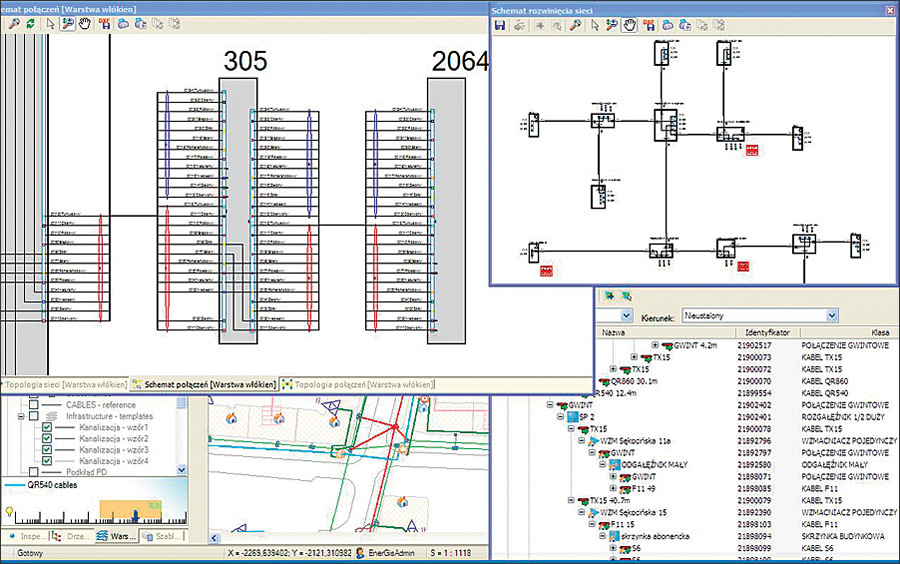900x564 pixels.
Task: Enable the Podkład PD layer checkbox
Action: [x=34, y=471]
